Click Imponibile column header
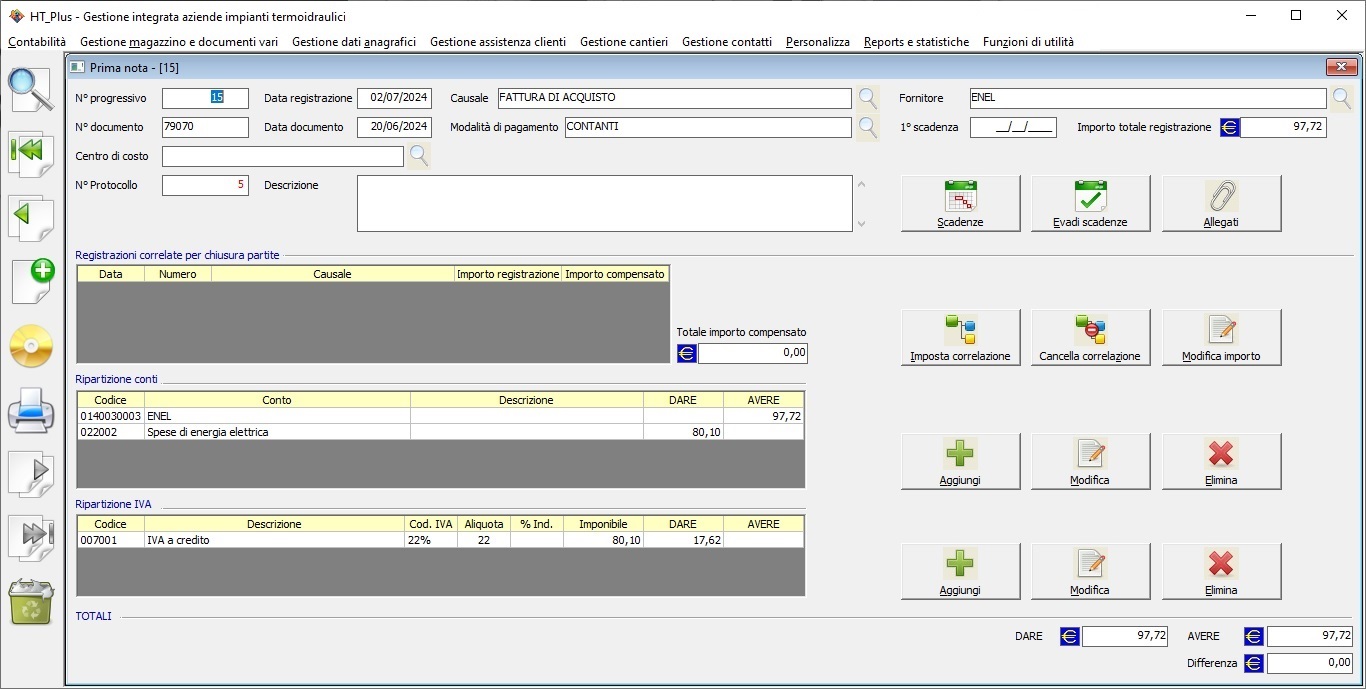This screenshot has height=689, width=1366. (604, 524)
